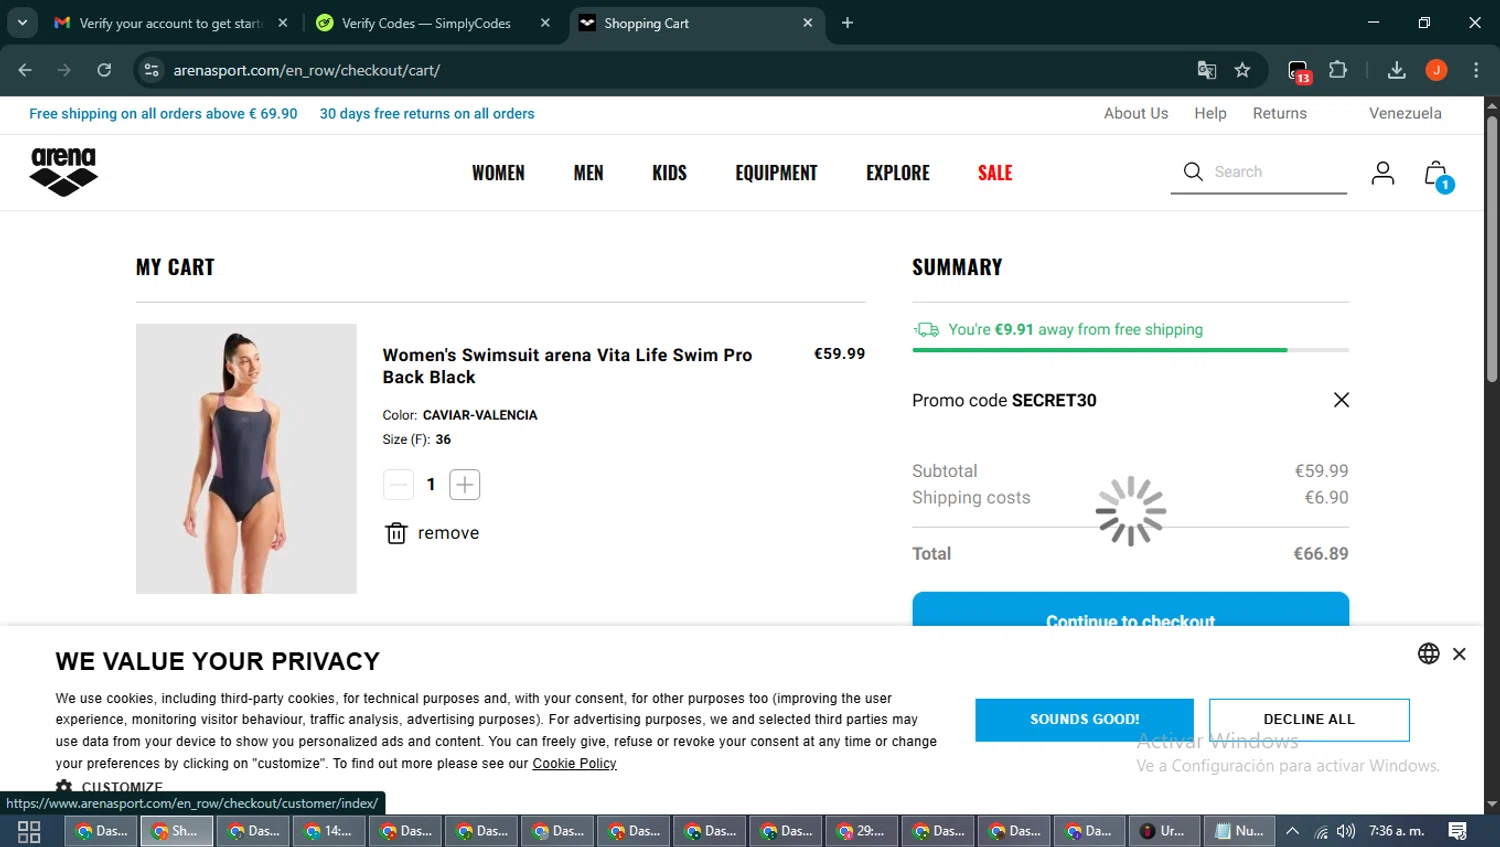Open the account profile icon
This screenshot has width=1500, height=847.
[1383, 173]
